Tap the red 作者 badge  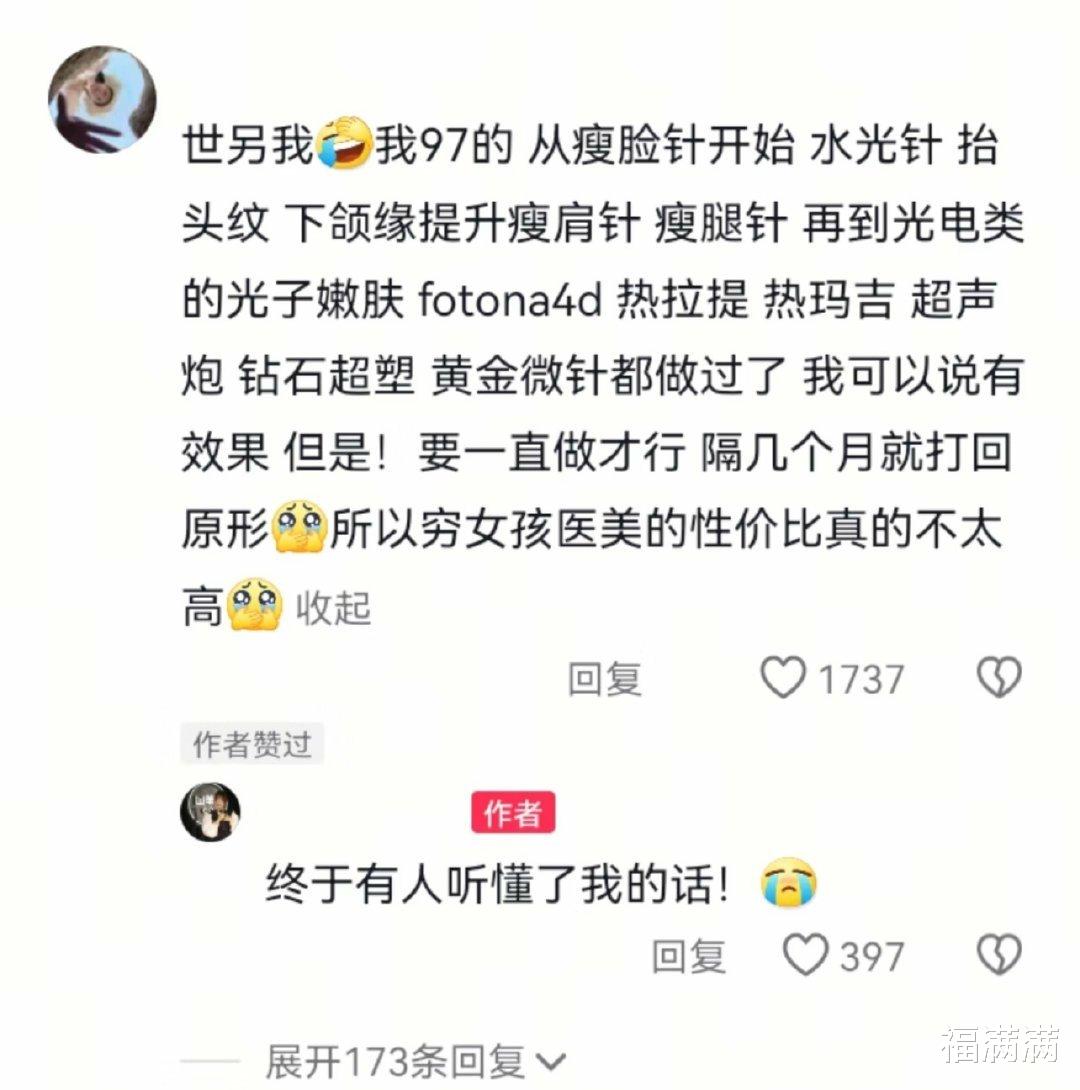coord(513,812)
